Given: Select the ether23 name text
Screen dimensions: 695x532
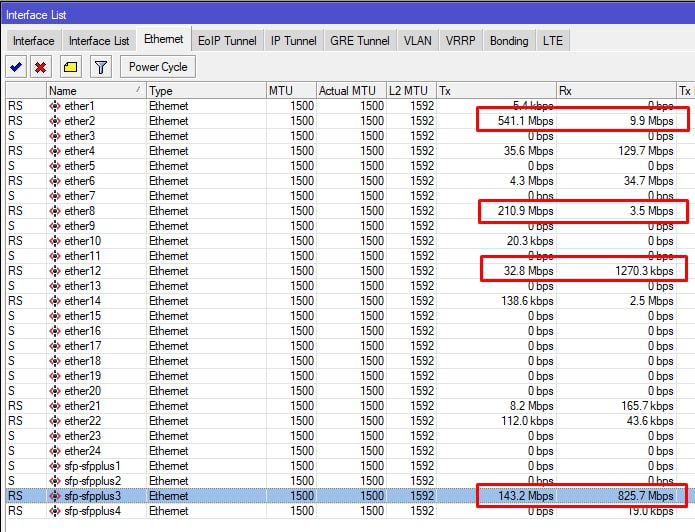Looking at the screenshot, I should pyautogui.click(x=82, y=436).
